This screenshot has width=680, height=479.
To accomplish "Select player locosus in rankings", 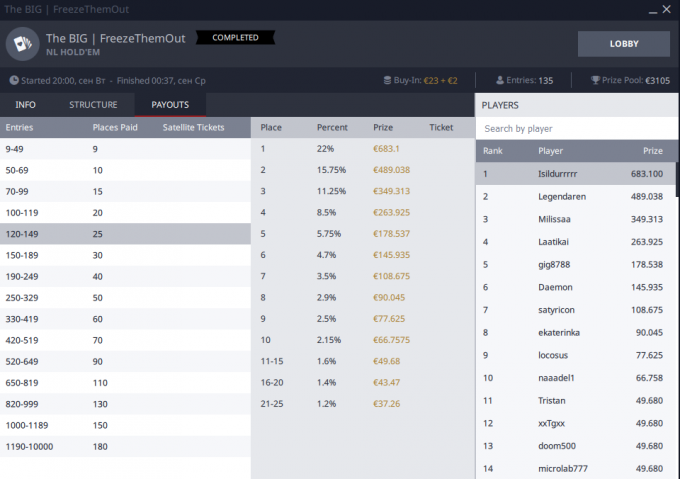I will tap(575, 355).
